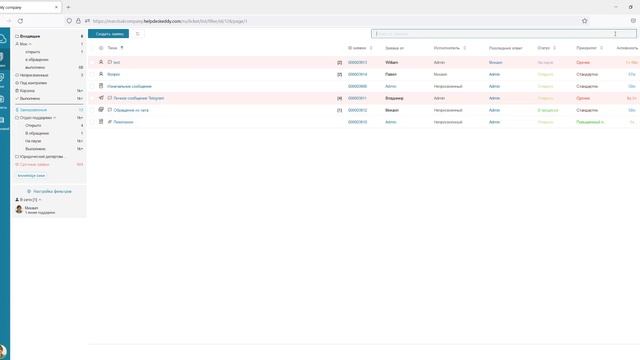Click the message counter icon in 'Вопрос' row

tap(339, 74)
